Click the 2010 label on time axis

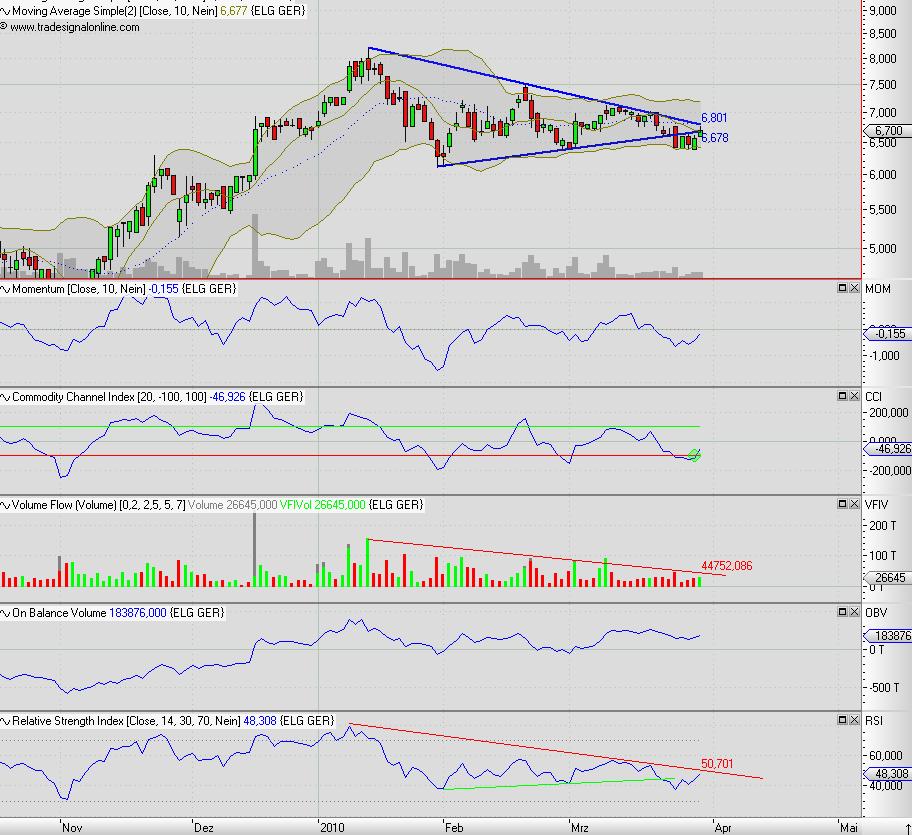click(331, 828)
